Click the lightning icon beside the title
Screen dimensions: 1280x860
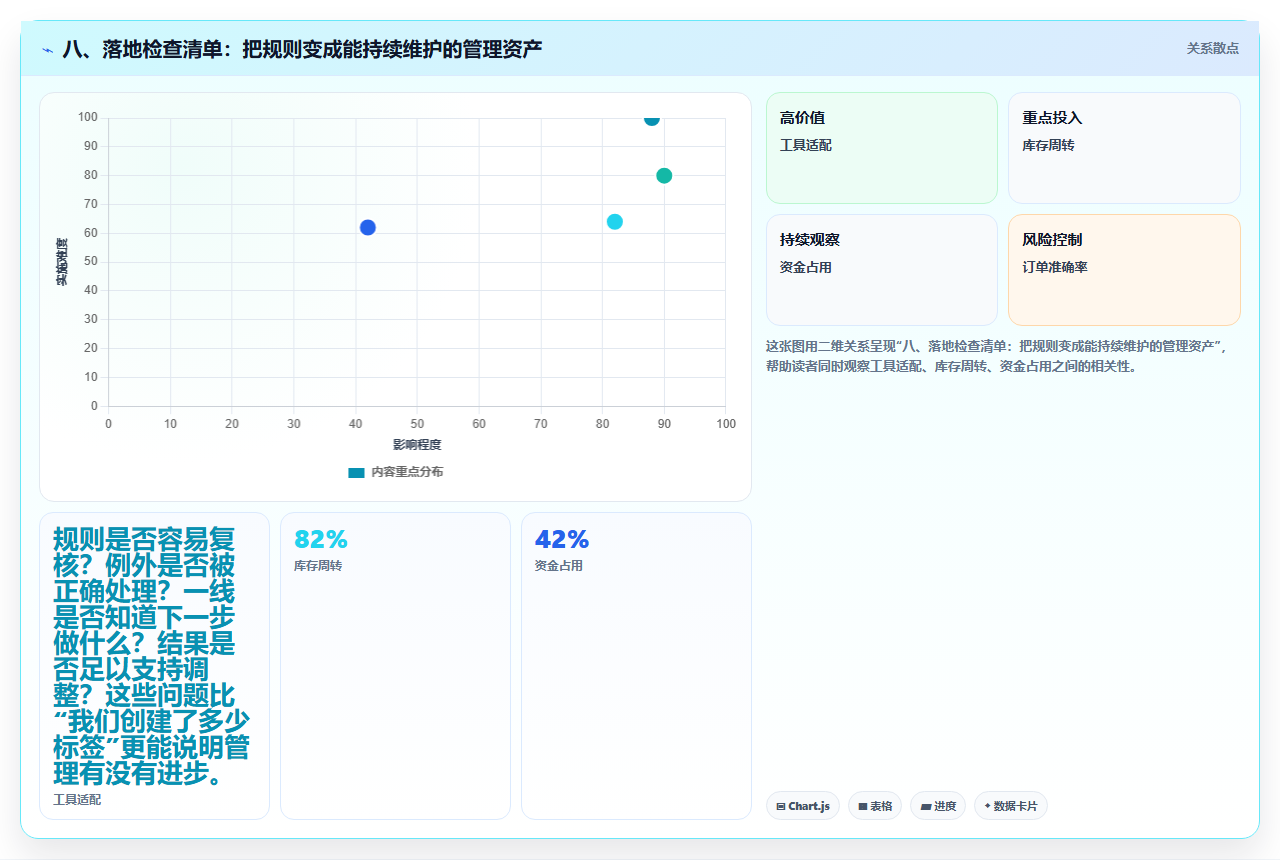(x=47, y=49)
